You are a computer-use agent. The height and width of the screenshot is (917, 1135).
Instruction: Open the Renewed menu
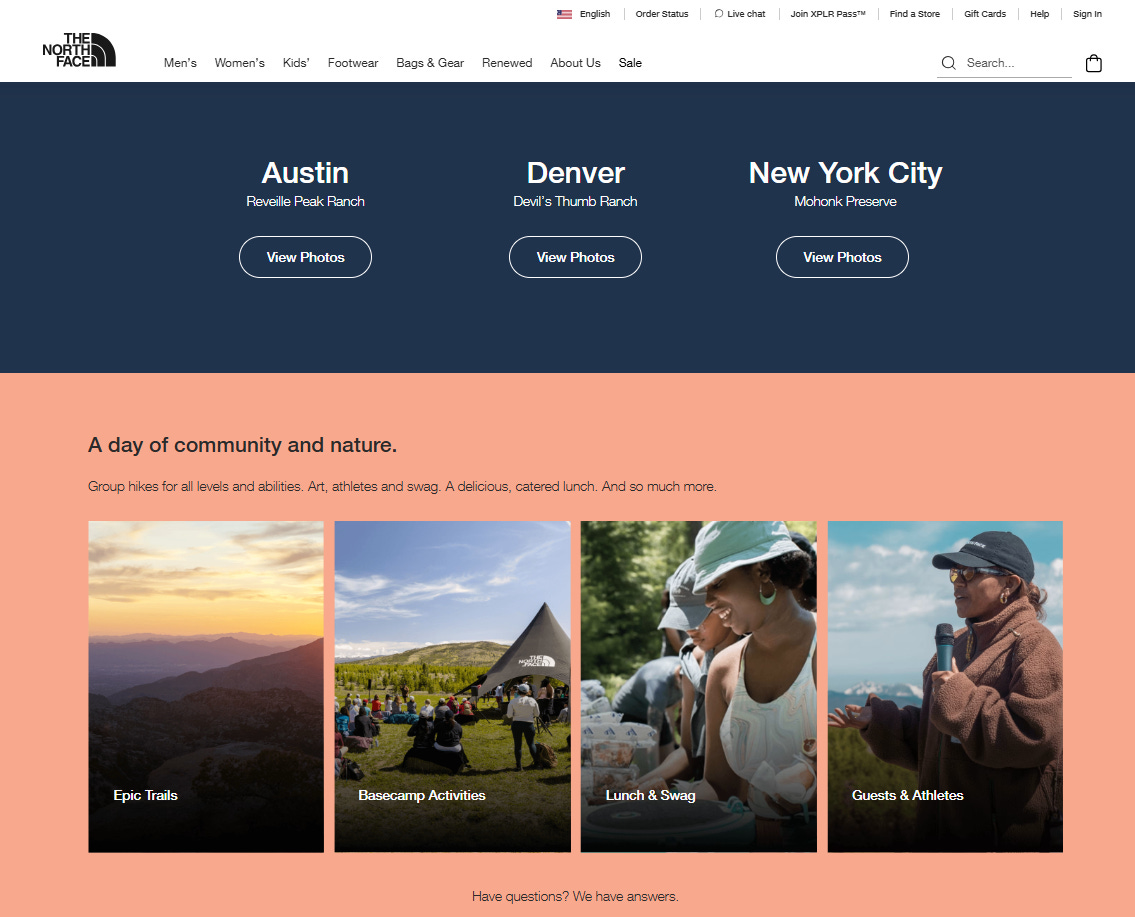click(x=507, y=63)
